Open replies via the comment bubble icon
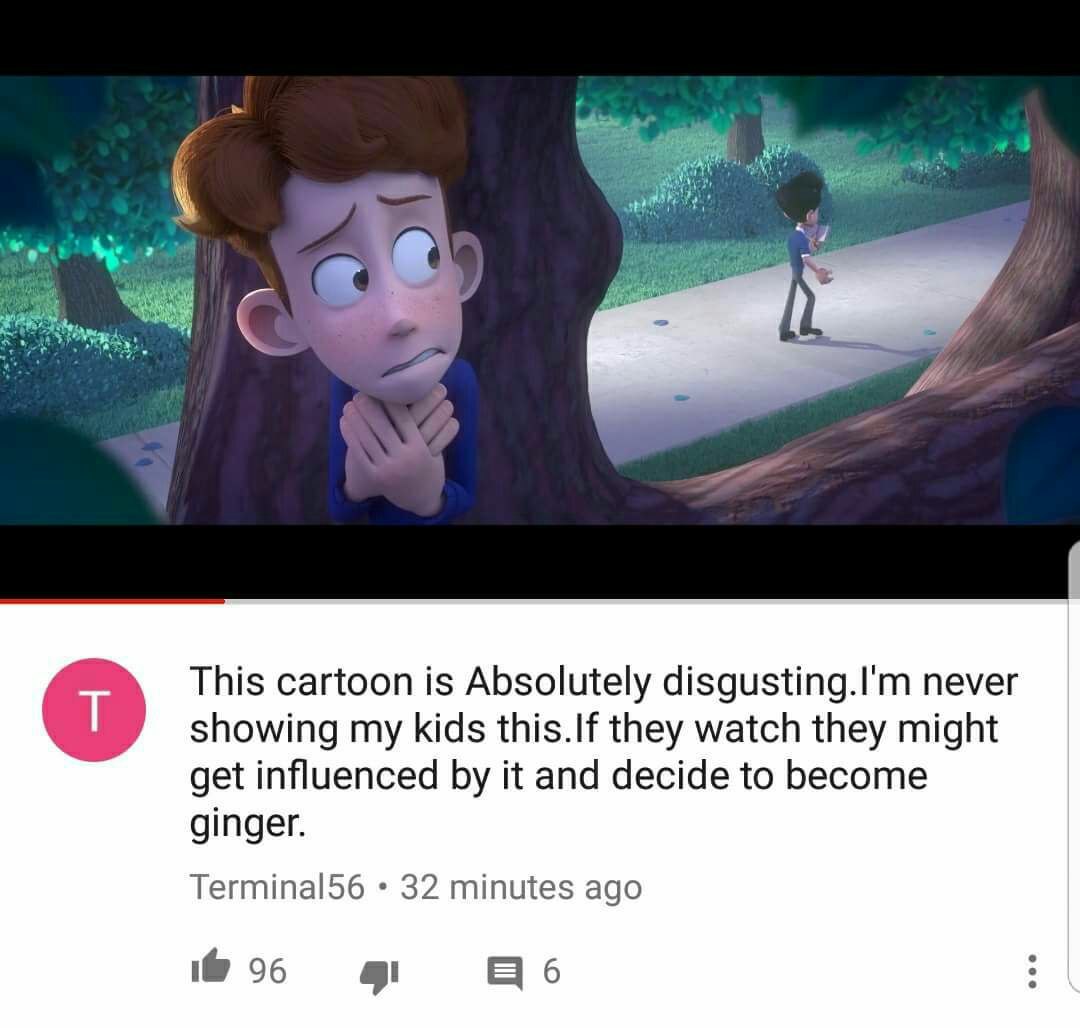This screenshot has height=1028, width=1080. coord(505,973)
